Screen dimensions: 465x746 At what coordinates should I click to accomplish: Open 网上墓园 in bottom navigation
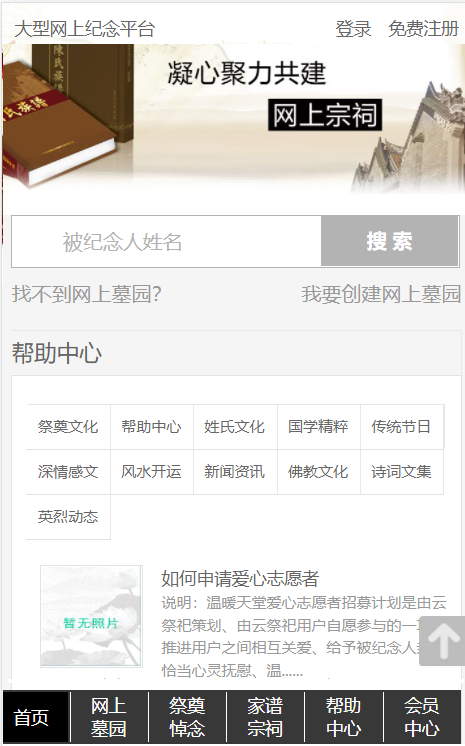pyautogui.click(x=109, y=717)
